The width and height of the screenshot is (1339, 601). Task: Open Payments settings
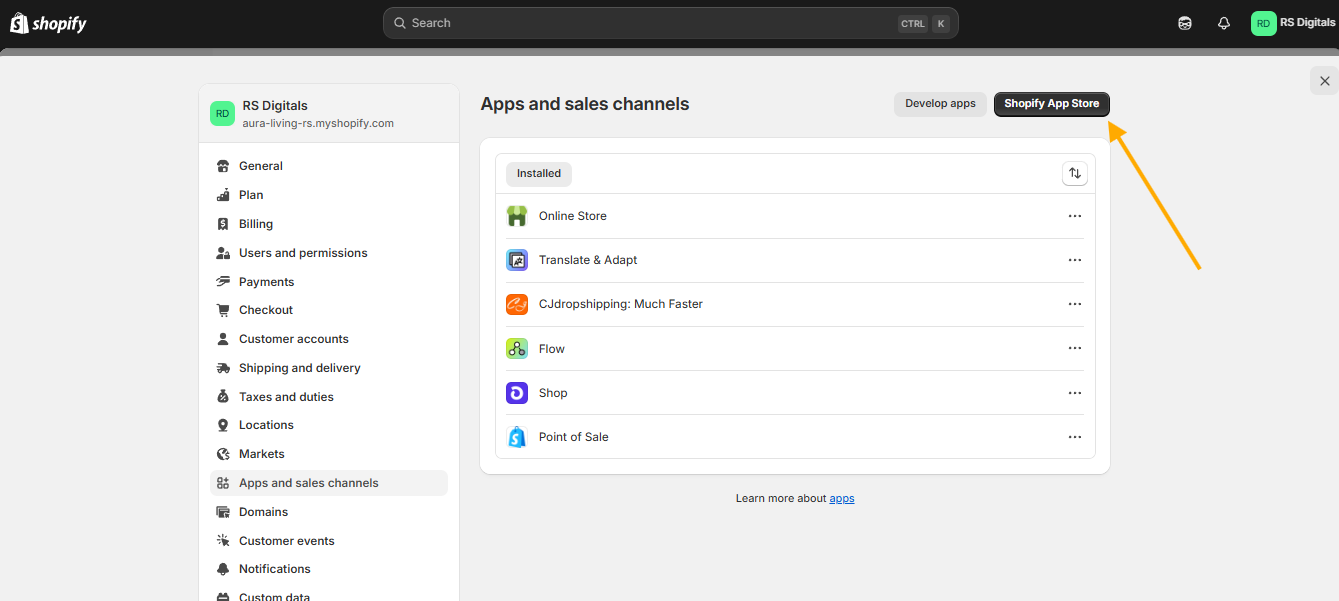329,282
